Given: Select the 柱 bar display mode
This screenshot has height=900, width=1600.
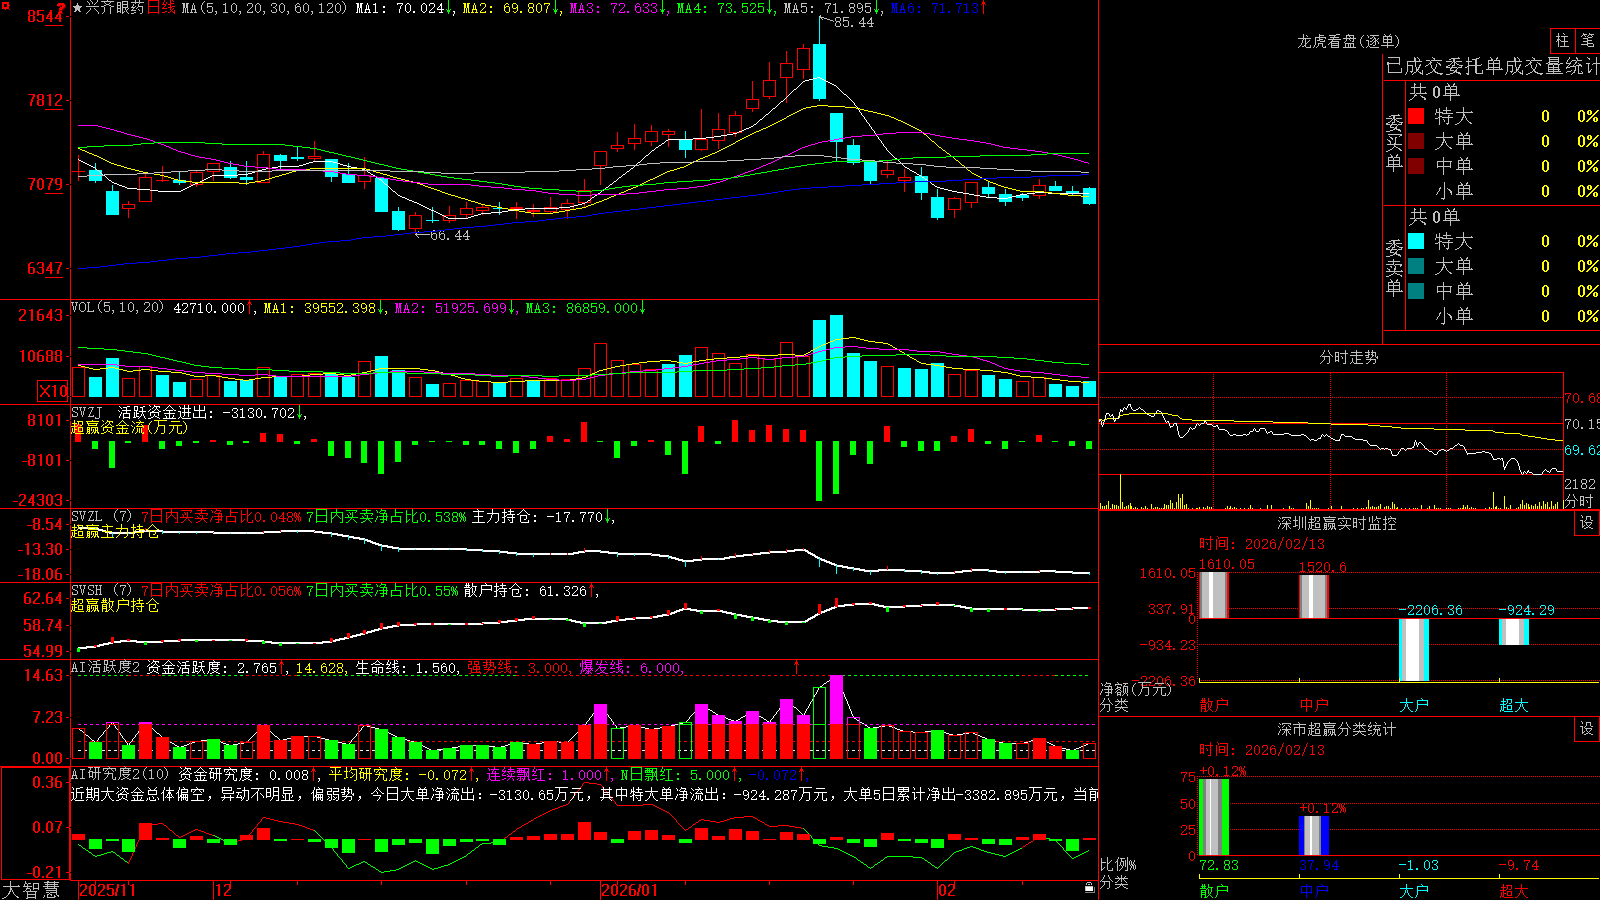Looking at the screenshot, I should pyautogui.click(x=1562, y=41).
